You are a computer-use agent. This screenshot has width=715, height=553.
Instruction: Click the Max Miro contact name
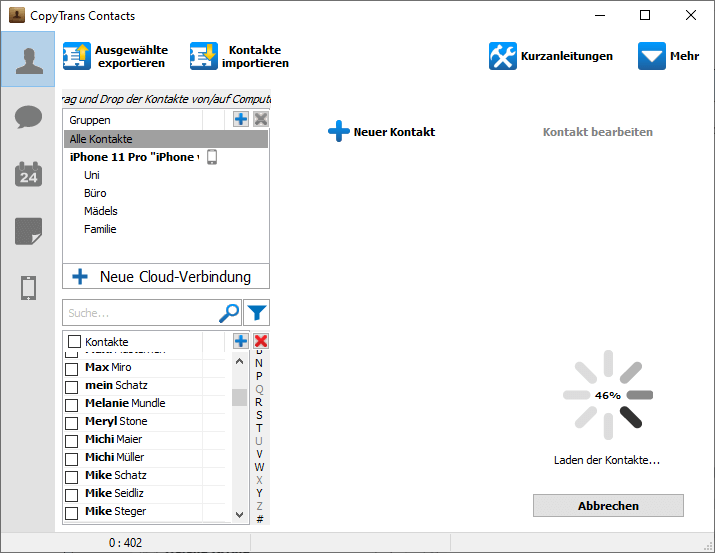pyautogui.click(x=108, y=367)
